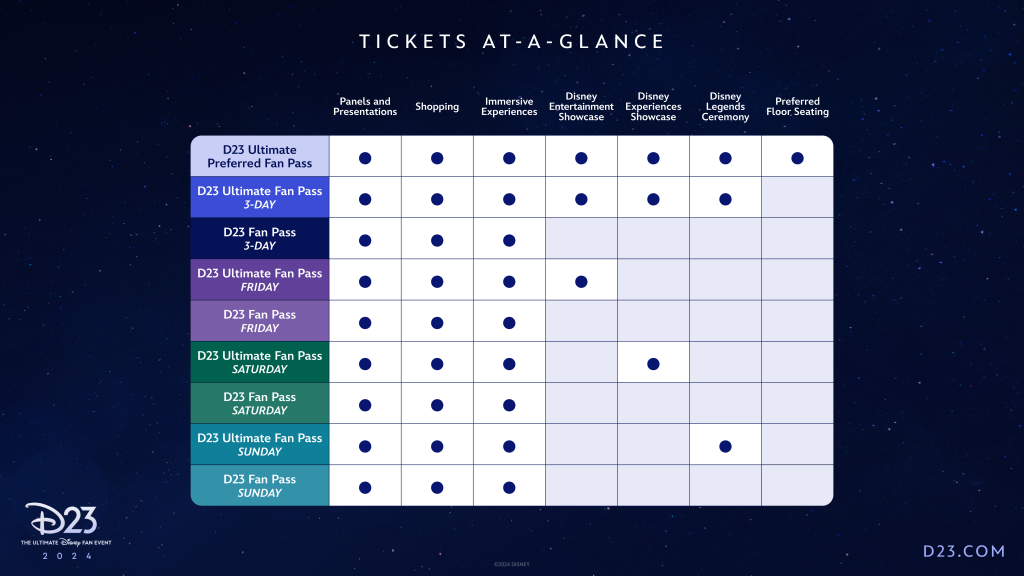Click D23 Fan Pass 3-Day Shopping dot
Screen dimensions: 1024x576
(437, 240)
